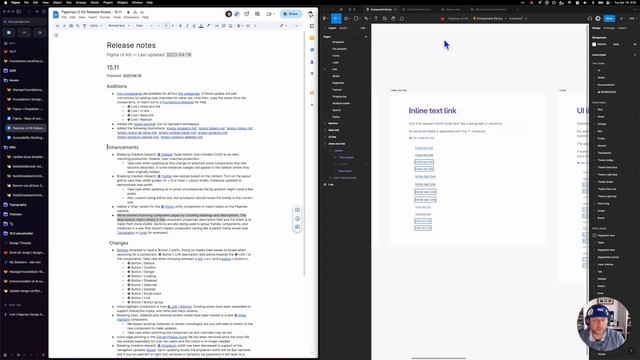
Task: Select the Text tool in Figma
Action: coord(376,18)
